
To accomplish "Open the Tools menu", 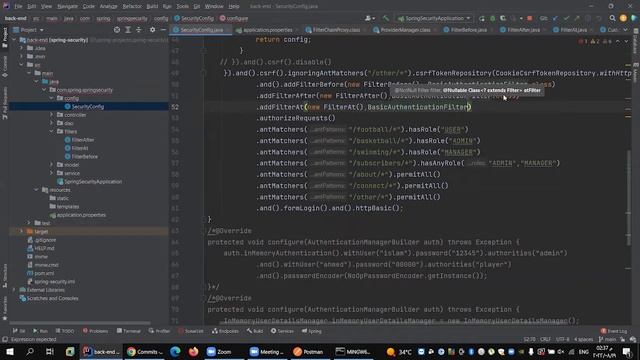I will click(x=182, y=6).
